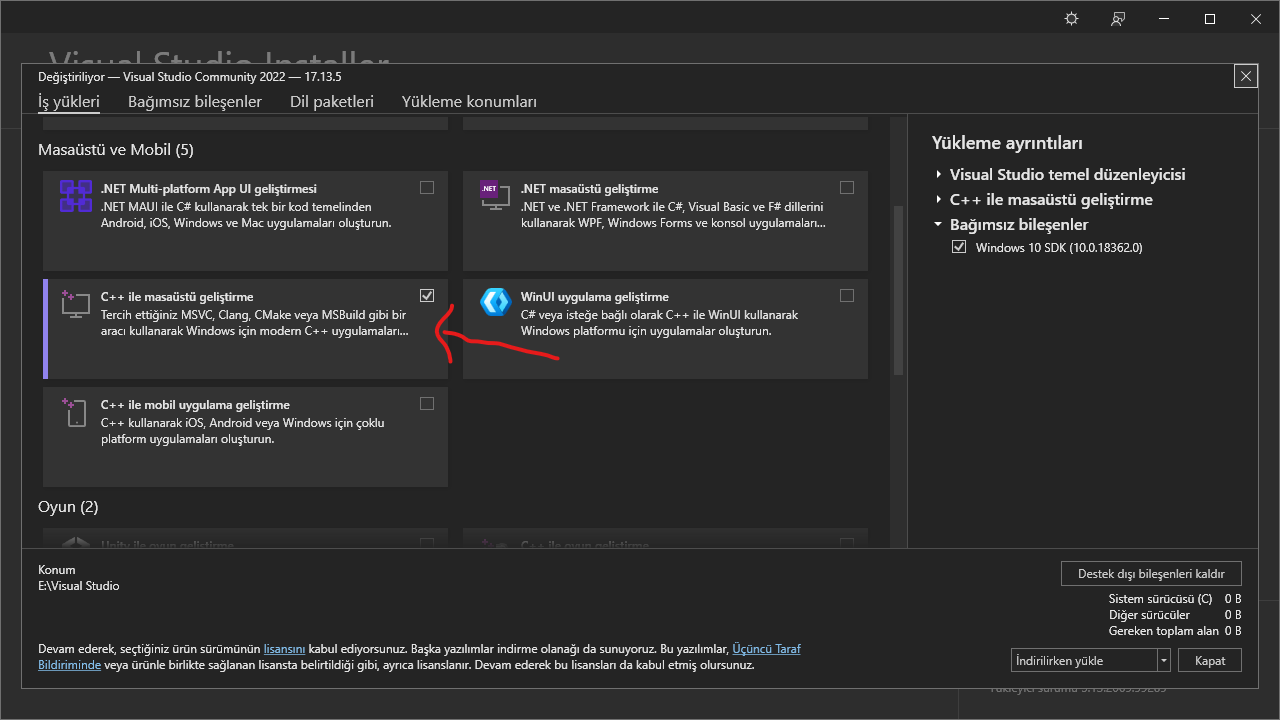This screenshot has height=720, width=1280.
Task: Close the Değiştiriliyor dialog with the X
Action: pyautogui.click(x=1245, y=76)
